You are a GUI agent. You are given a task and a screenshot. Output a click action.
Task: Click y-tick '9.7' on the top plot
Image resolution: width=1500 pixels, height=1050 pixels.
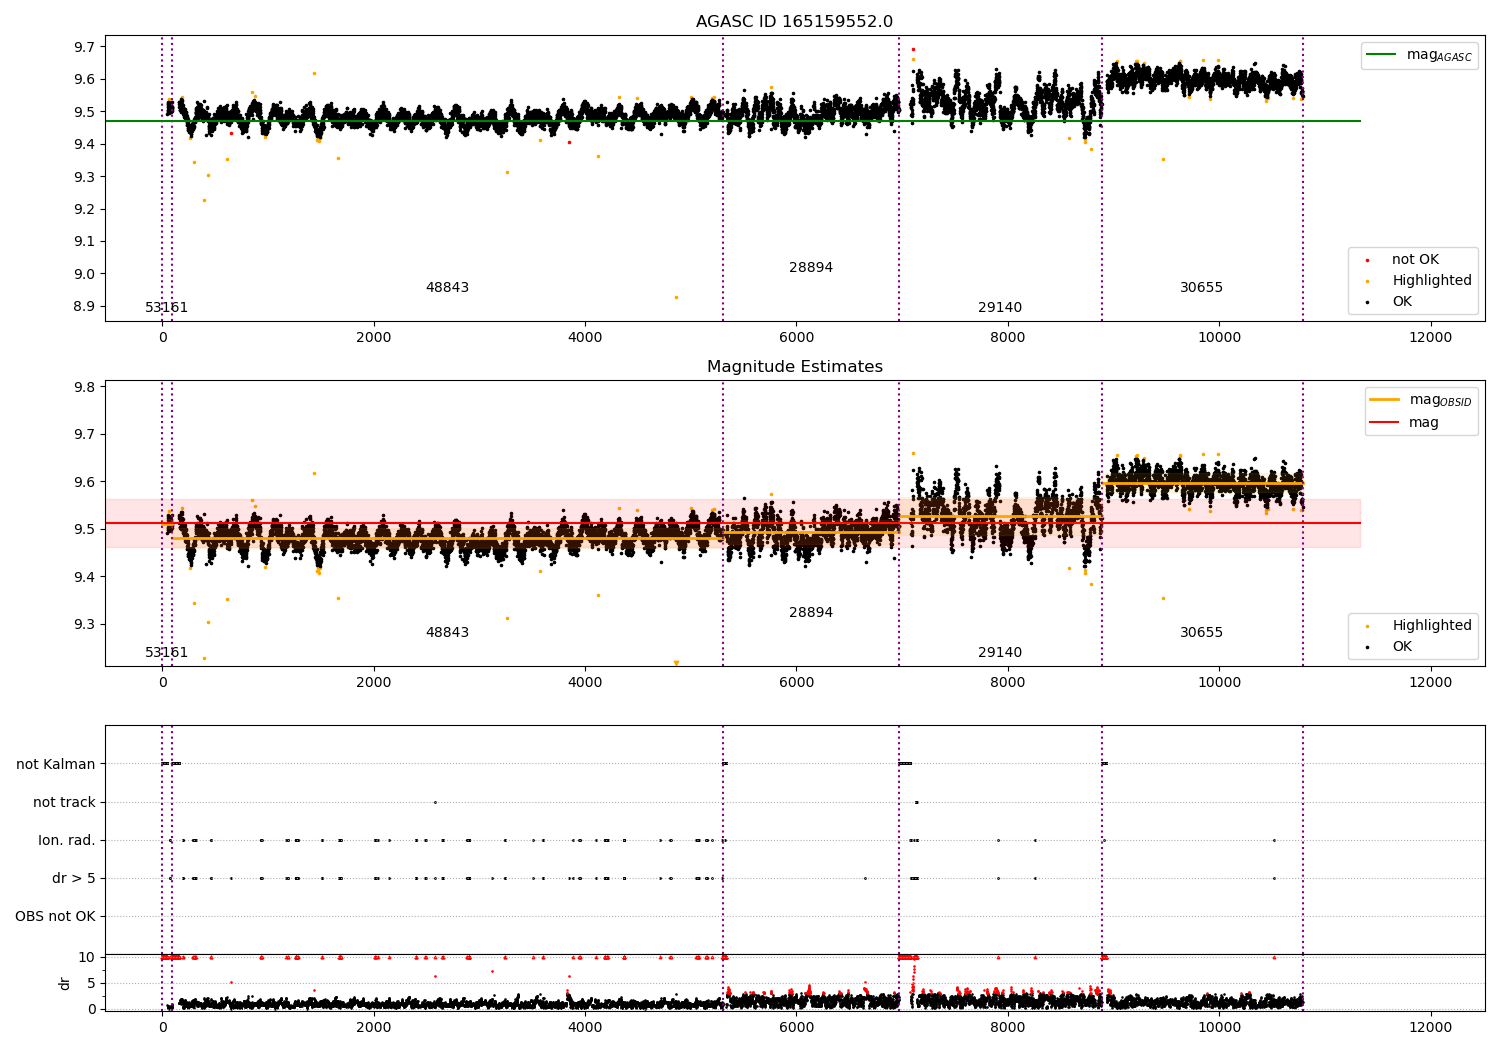[x=85, y=47]
